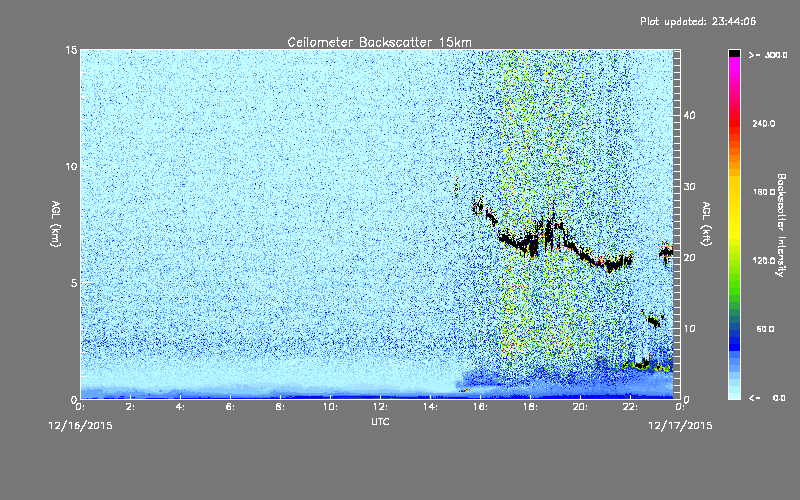Select the 5 km altitude tick label
The height and width of the screenshot is (500, 800).
[74, 283]
